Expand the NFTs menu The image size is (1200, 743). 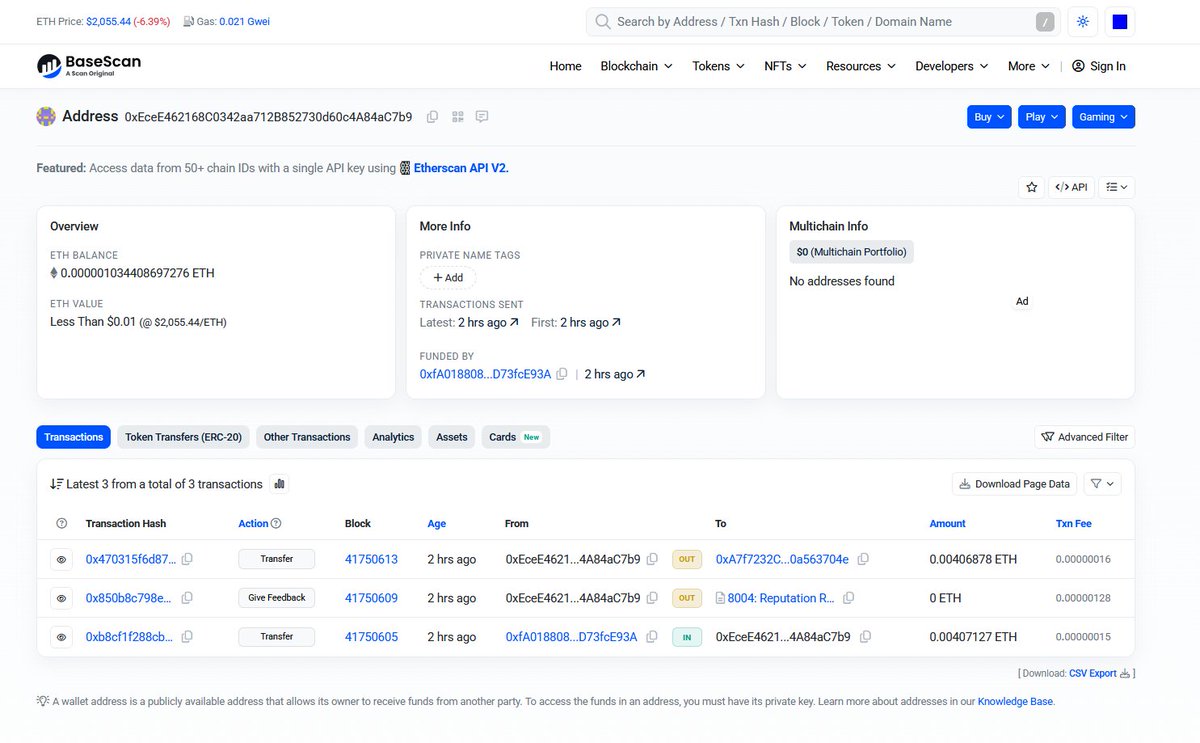786,66
